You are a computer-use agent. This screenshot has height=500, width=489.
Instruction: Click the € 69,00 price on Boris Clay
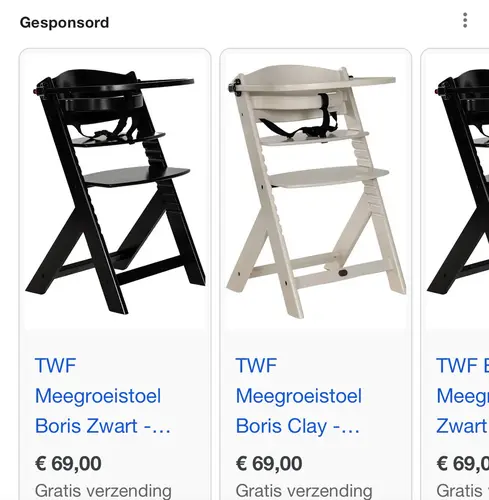coord(269,463)
